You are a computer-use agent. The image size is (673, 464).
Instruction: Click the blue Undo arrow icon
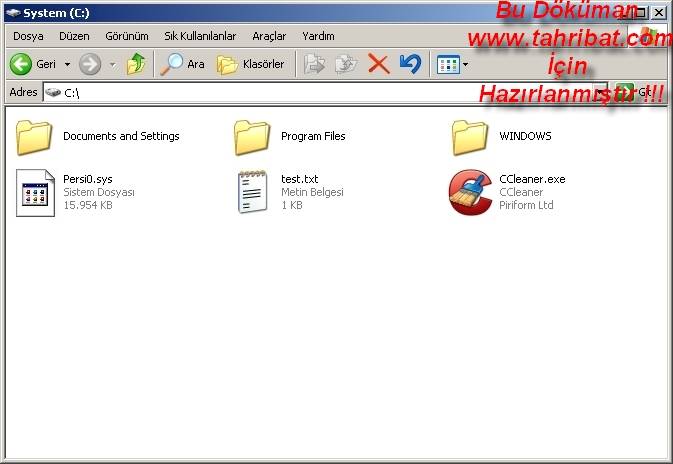click(x=410, y=64)
